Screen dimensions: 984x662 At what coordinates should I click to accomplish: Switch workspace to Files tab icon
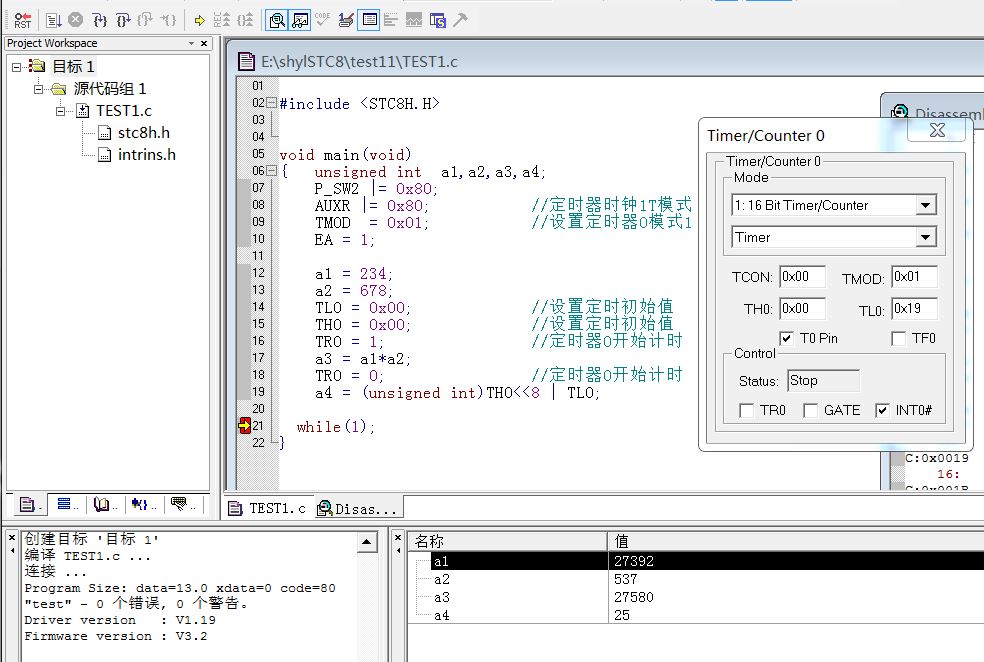(29, 504)
